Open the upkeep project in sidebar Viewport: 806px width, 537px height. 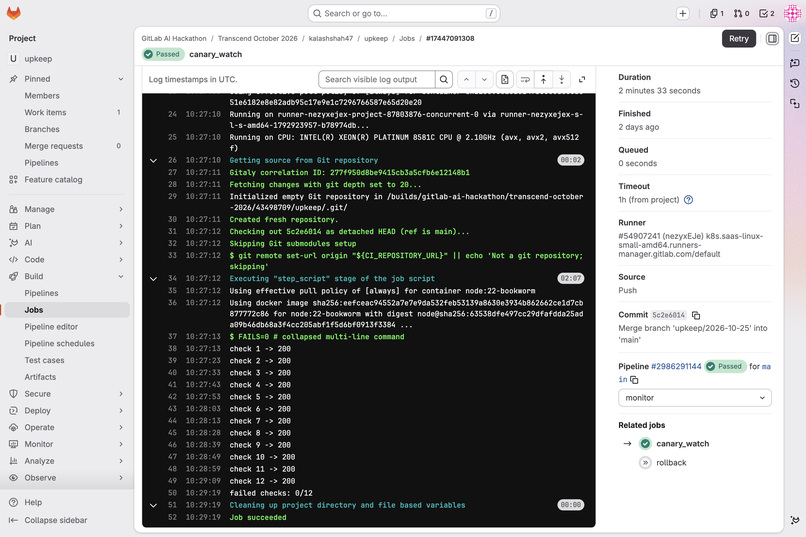[67, 59]
